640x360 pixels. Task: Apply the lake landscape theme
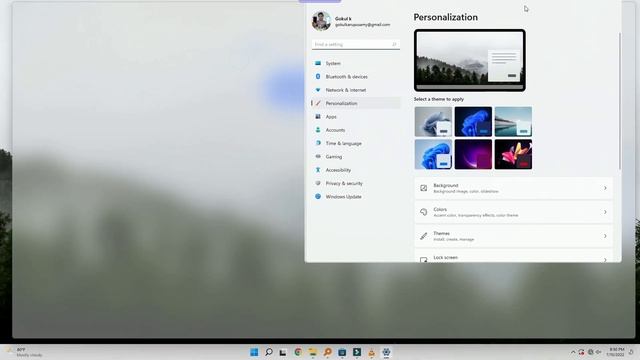click(513, 122)
